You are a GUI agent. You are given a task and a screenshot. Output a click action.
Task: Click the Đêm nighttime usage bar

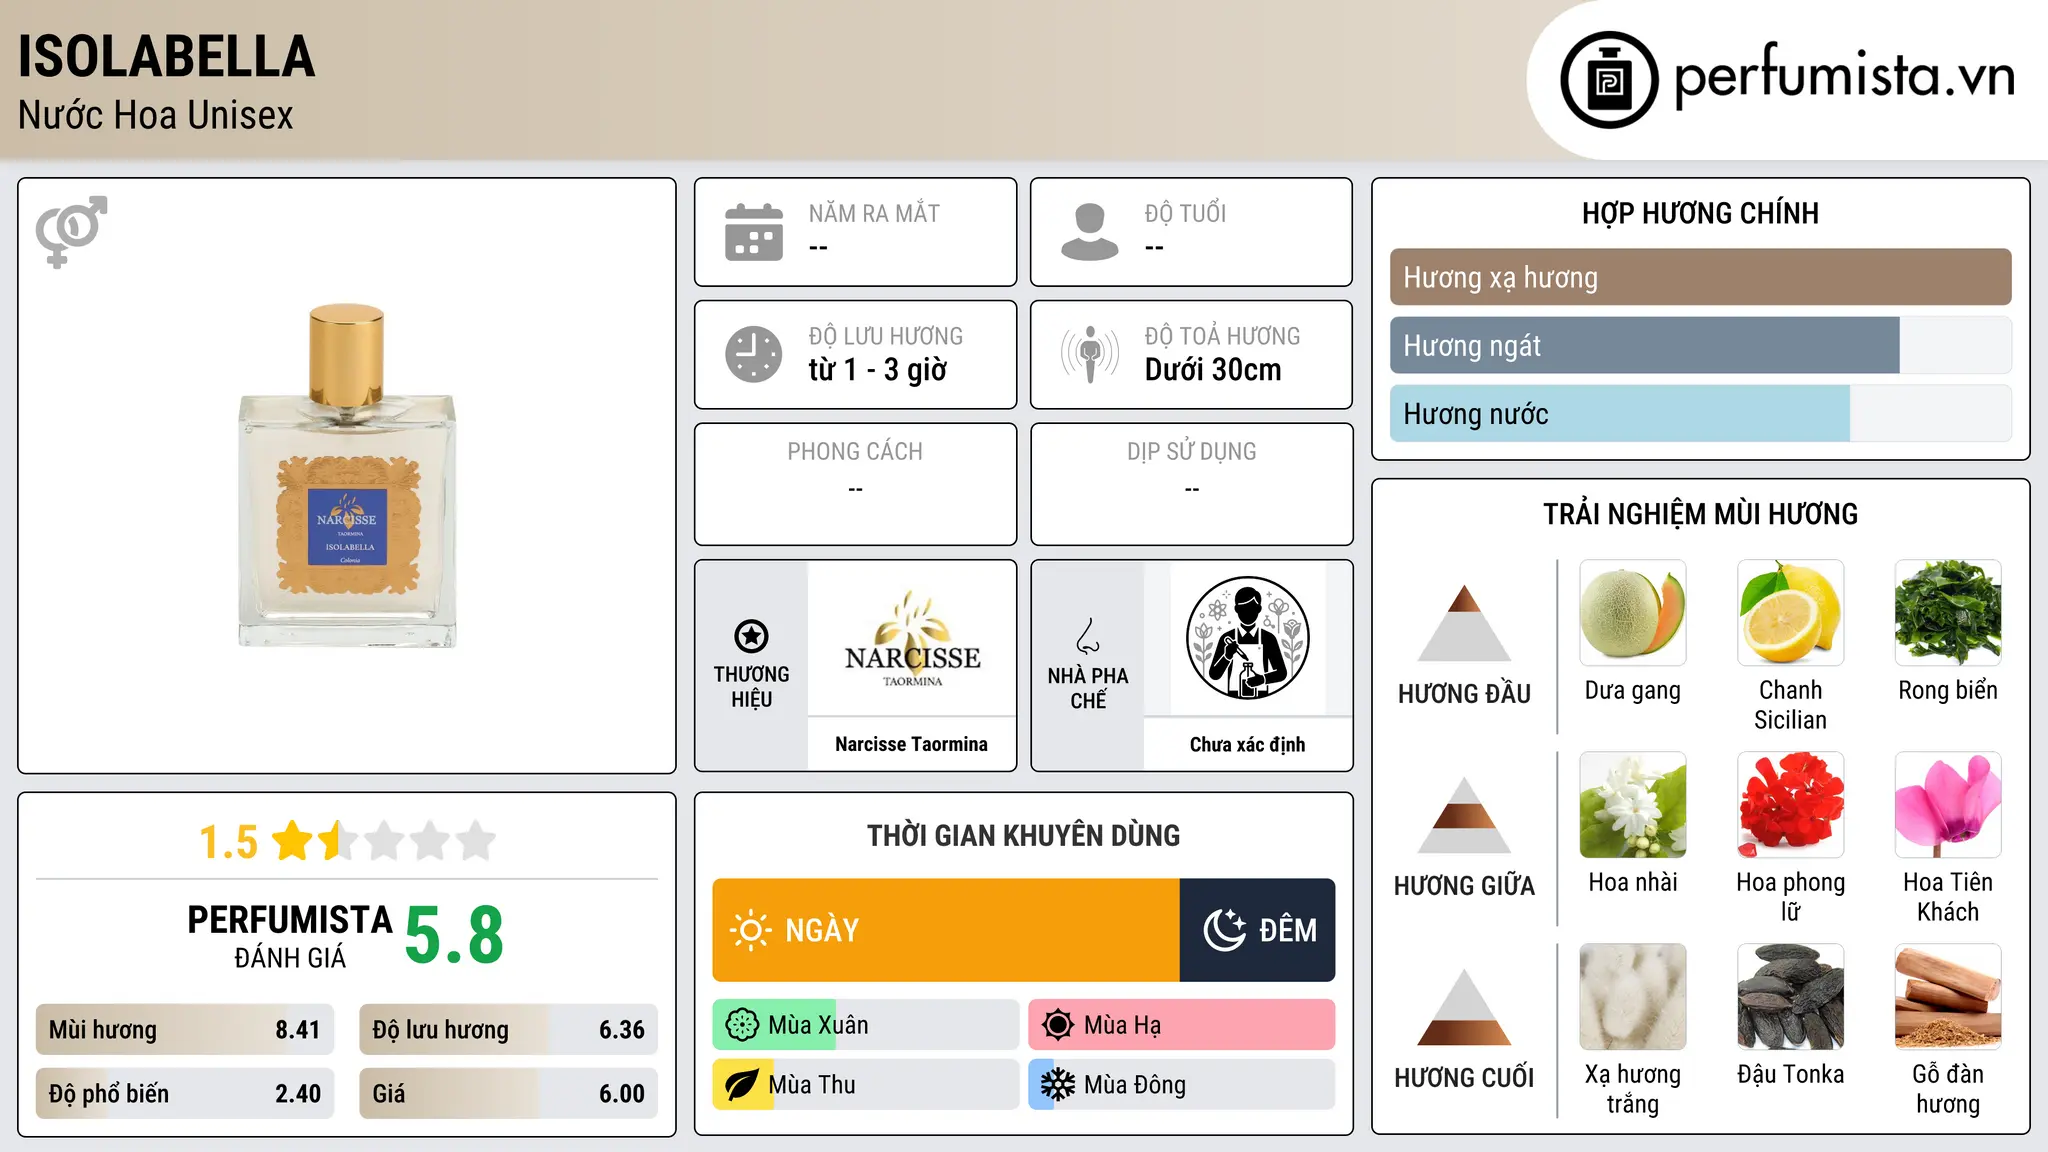click(1257, 930)
